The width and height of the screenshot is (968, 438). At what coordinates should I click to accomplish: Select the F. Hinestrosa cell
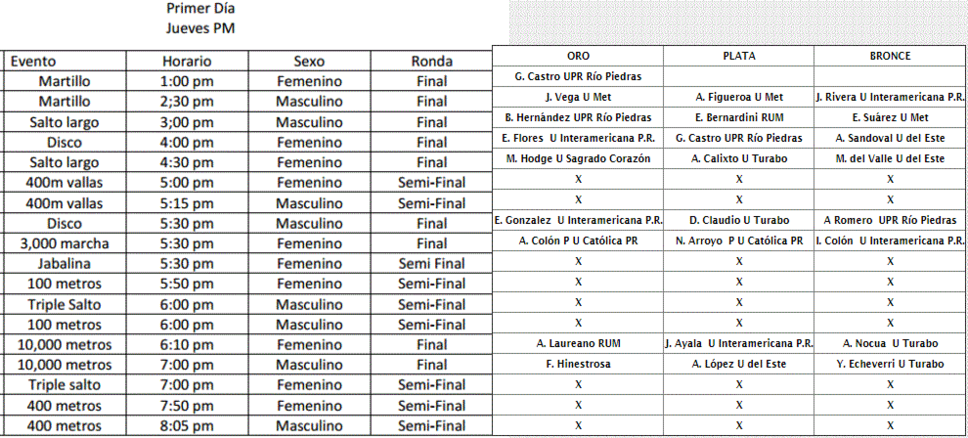point(578,364)
